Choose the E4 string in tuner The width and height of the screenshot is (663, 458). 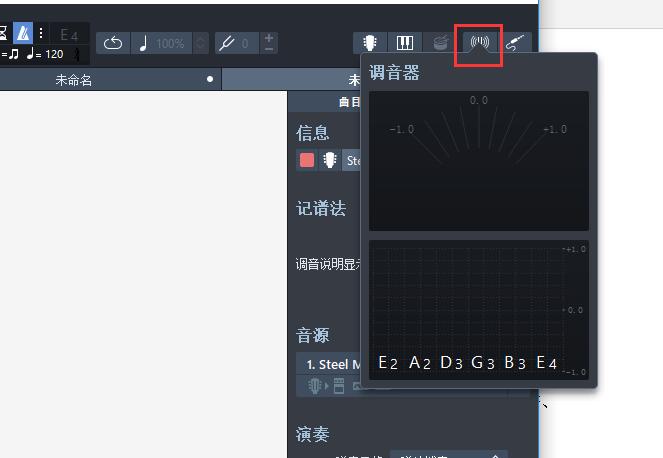[x=546, y=363]
